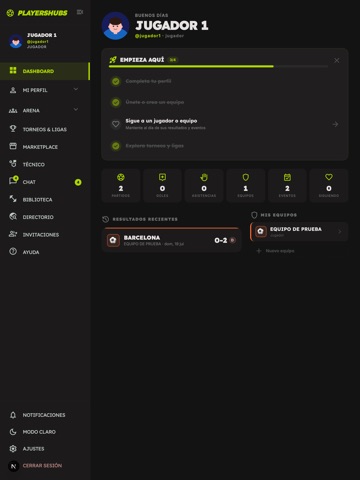Click the PlayersHubs logo
This screenshot has height=480, width=360.
(x=37, y=13)
